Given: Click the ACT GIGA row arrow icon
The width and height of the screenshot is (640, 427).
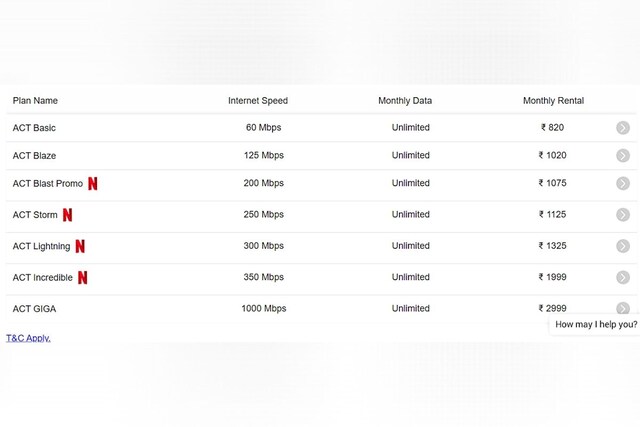Looking at the screenshot, I should click(623, 308).
